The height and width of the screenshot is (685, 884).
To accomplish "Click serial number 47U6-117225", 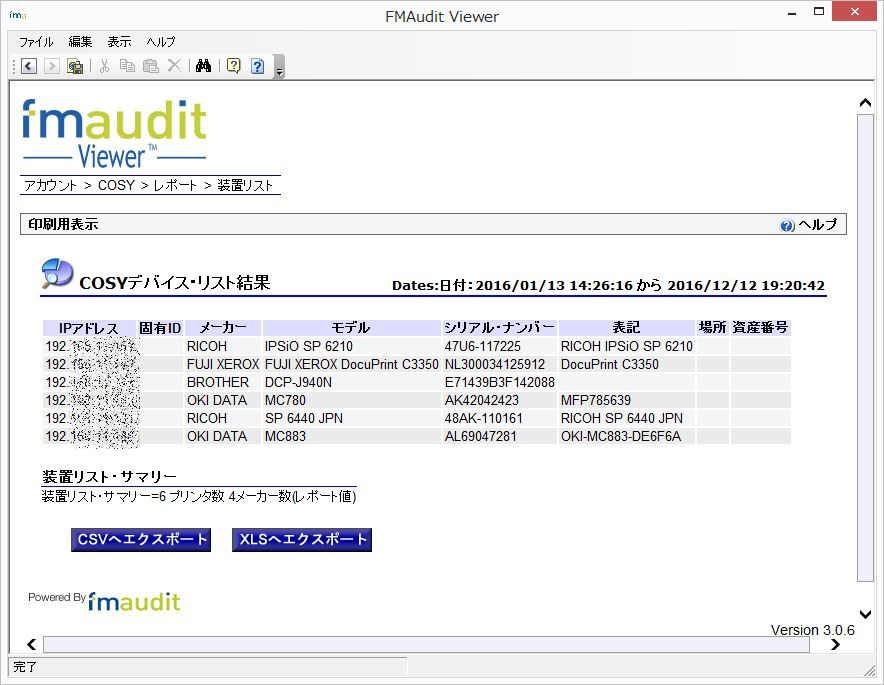I will pyautogui.click(x=483, y=346).
